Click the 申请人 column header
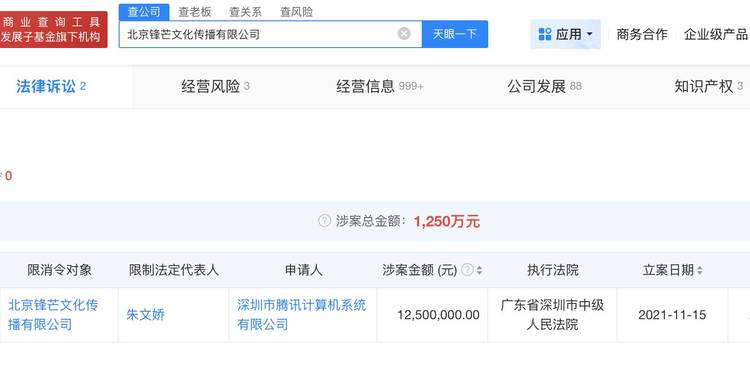750x376 pixels. (303, 270)
